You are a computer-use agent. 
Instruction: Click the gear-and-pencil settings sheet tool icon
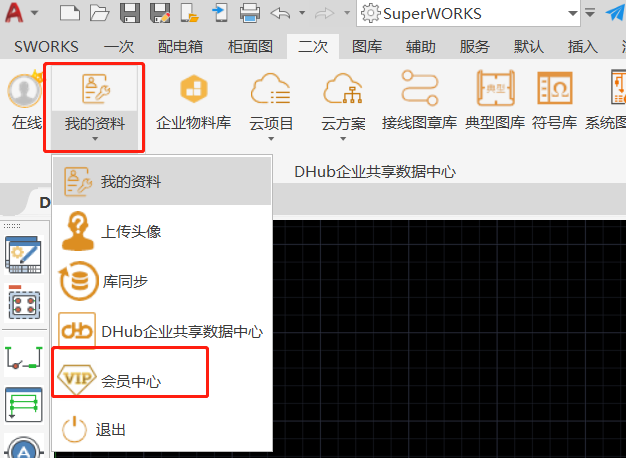24,255
